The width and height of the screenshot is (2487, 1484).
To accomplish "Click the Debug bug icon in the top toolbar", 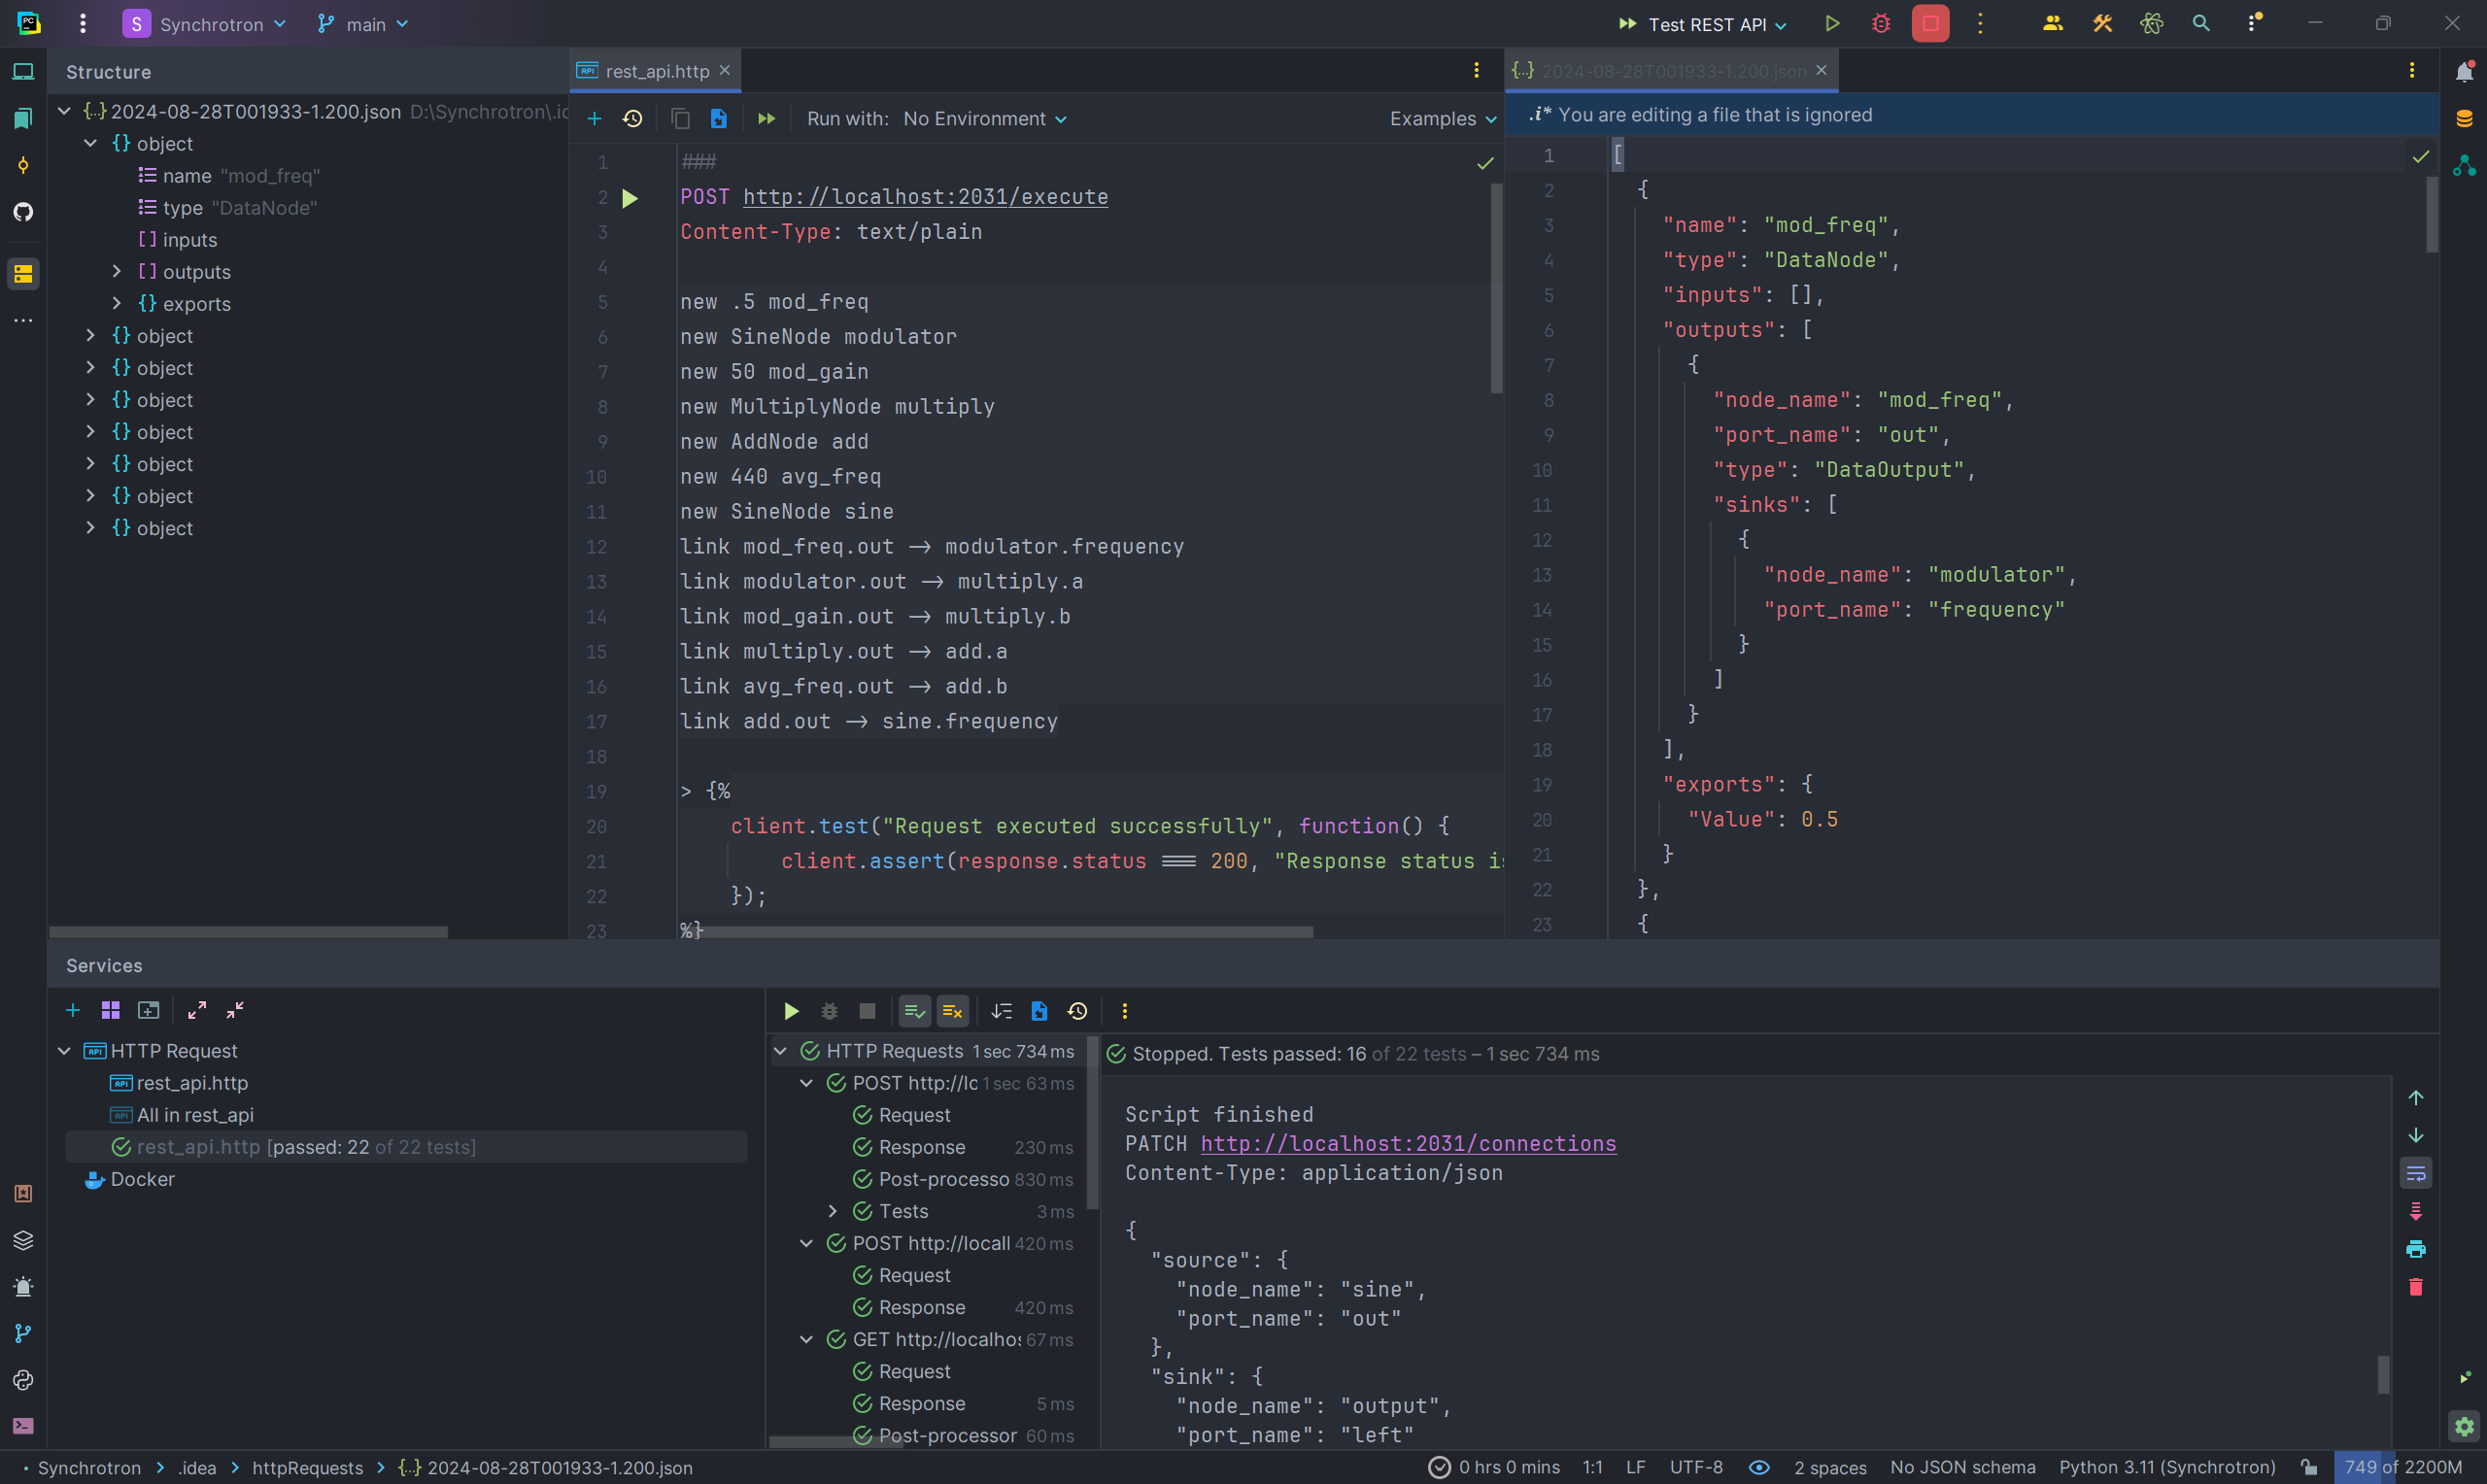I will pyautogui.click(x=1881, y=24).
